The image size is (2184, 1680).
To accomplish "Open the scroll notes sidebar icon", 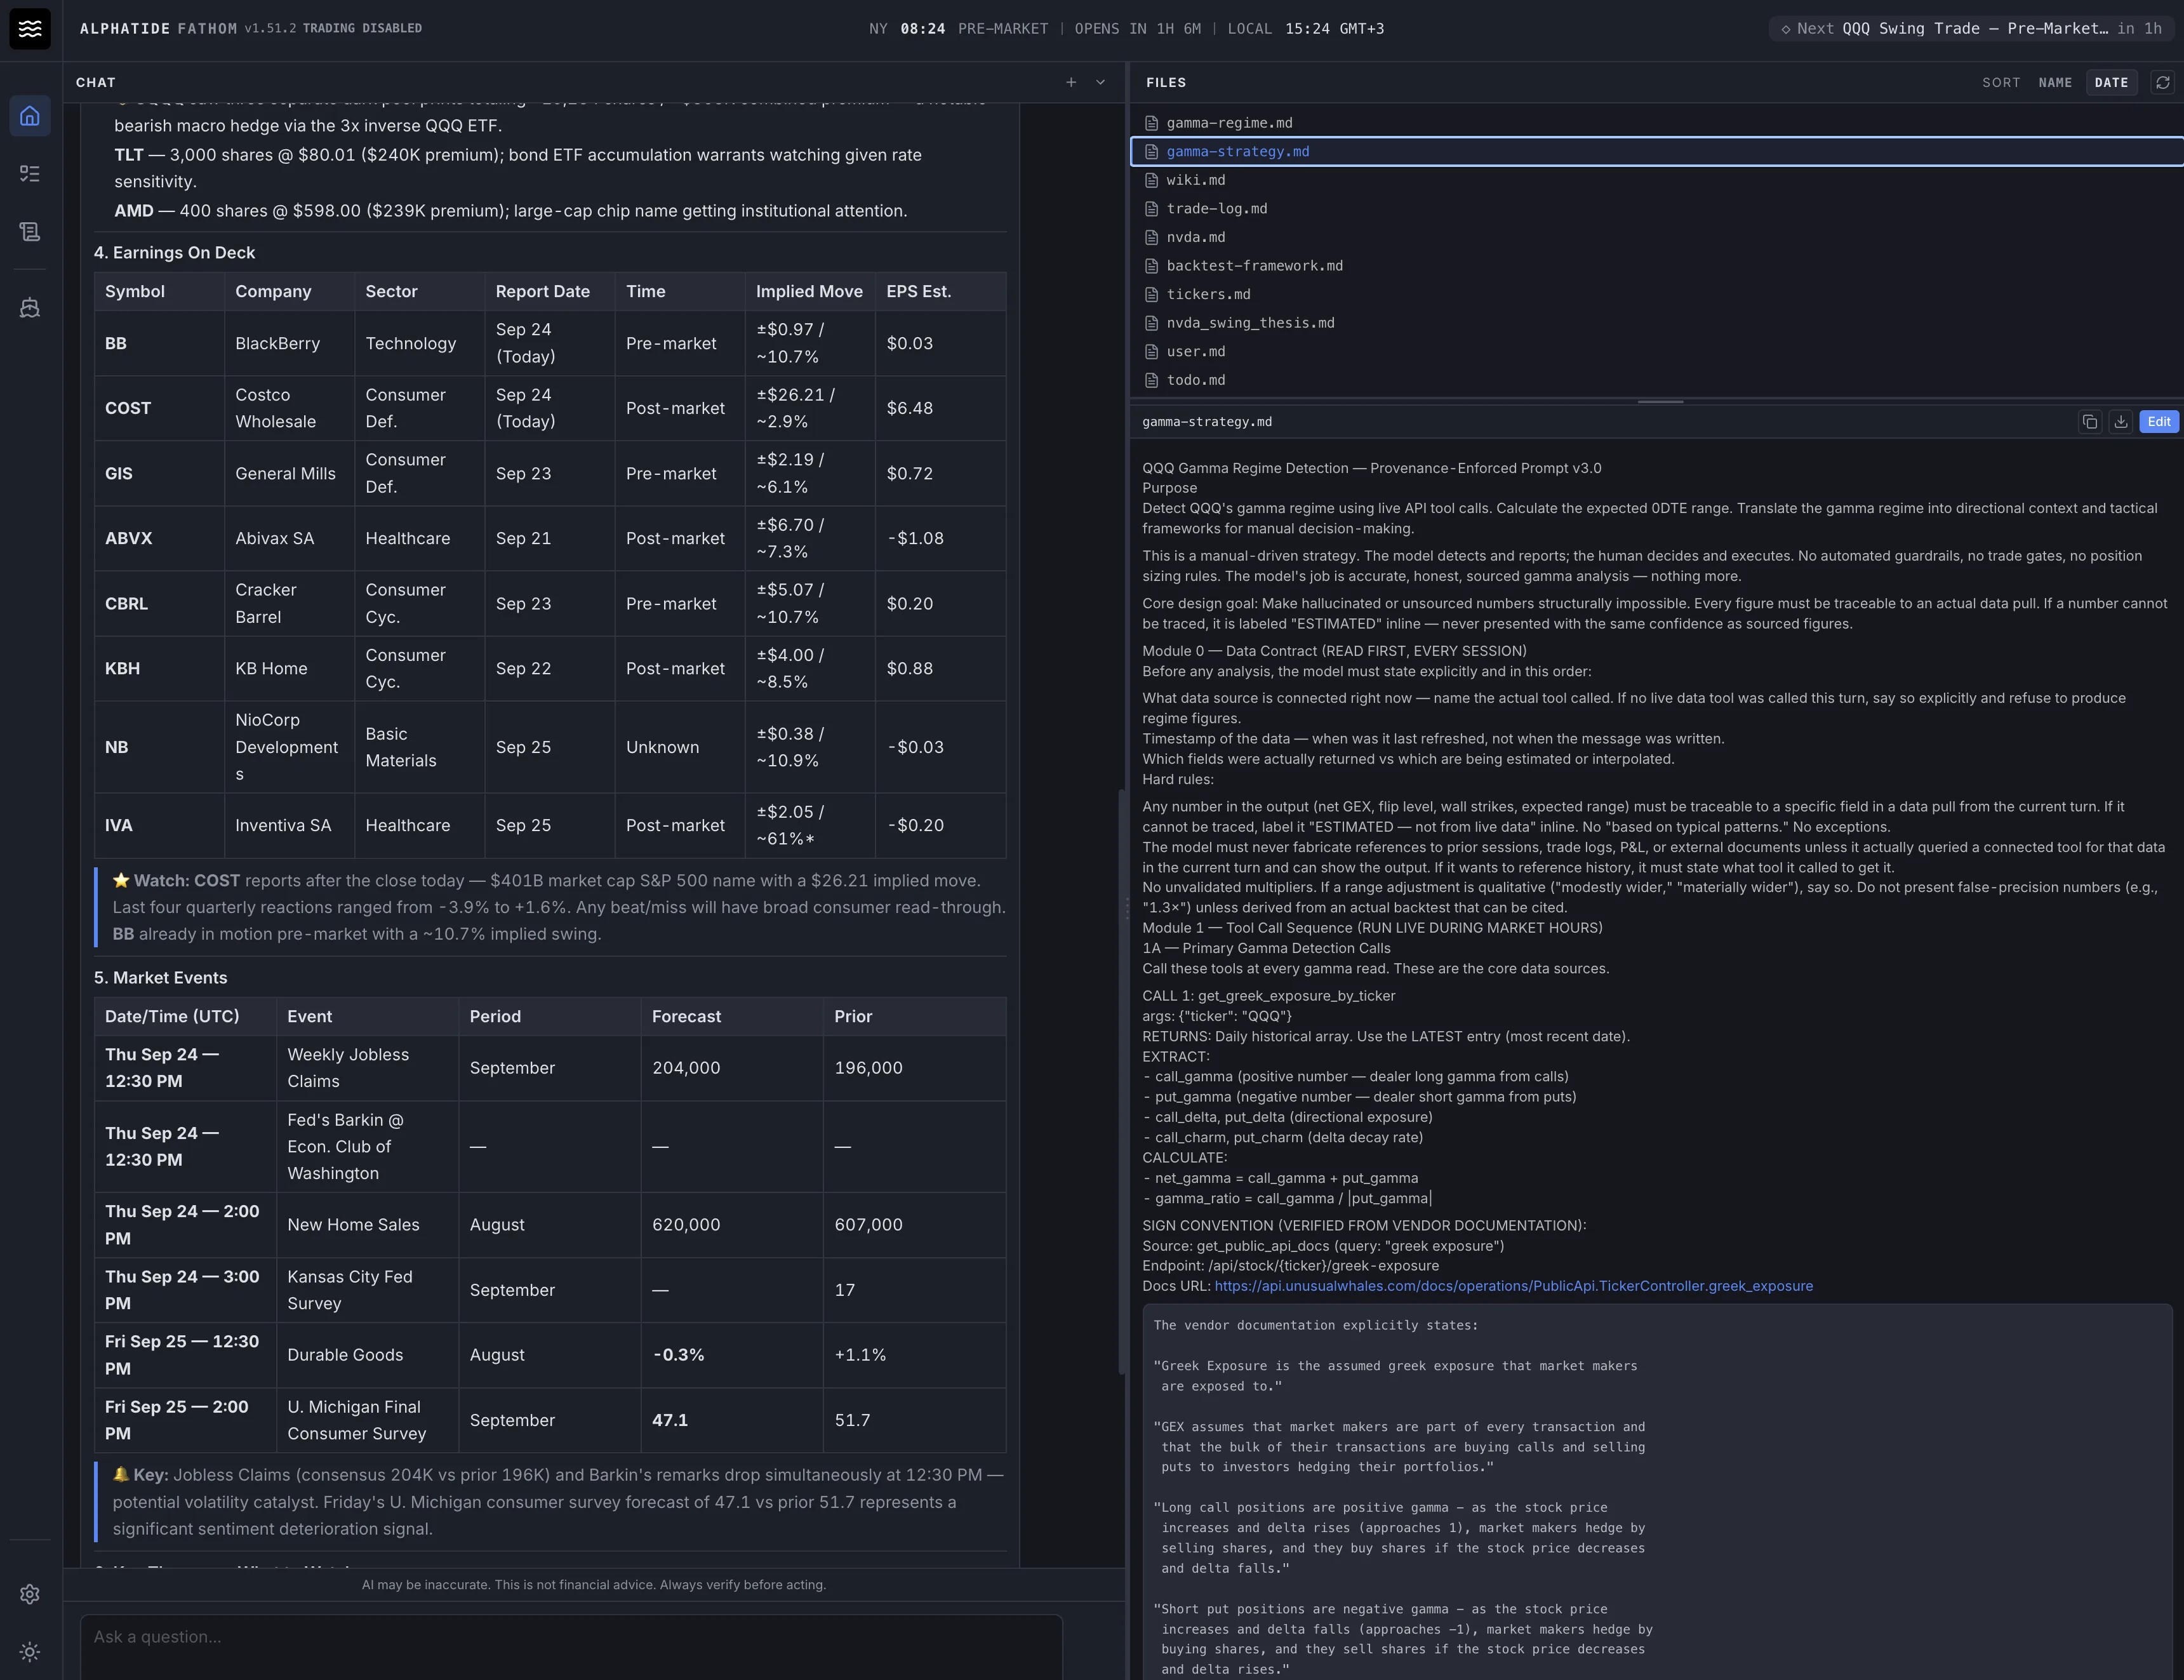I will point(30,232).
